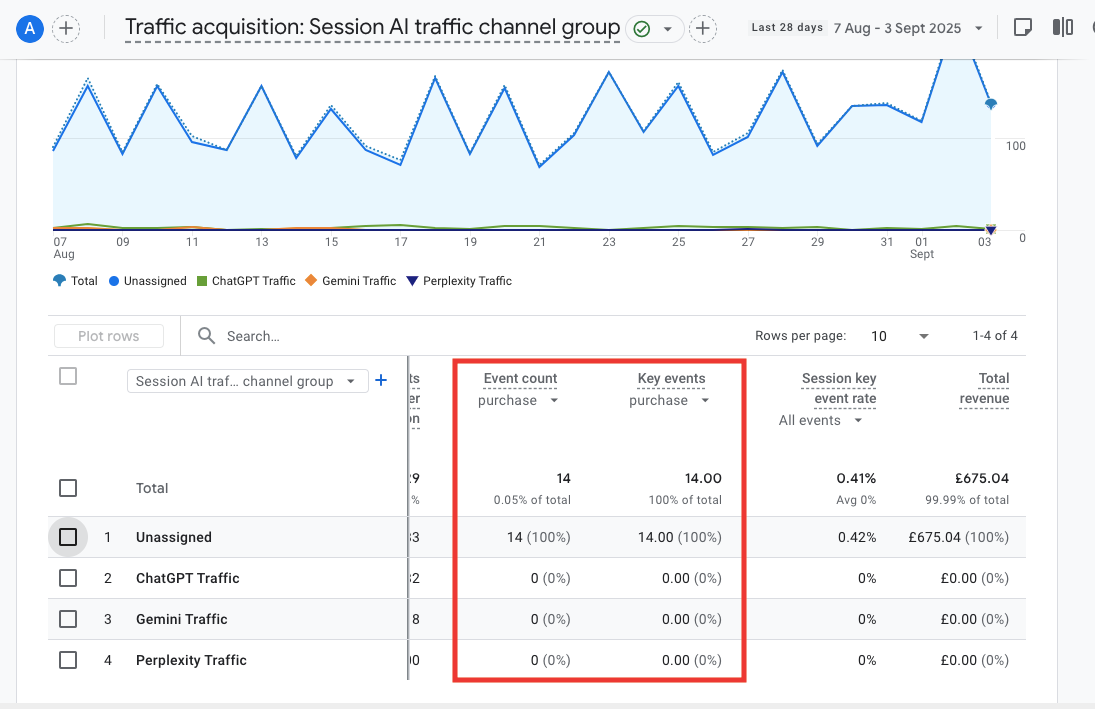
Task: Click the plus icon next to the checkmark
Action: pos(702,29)
